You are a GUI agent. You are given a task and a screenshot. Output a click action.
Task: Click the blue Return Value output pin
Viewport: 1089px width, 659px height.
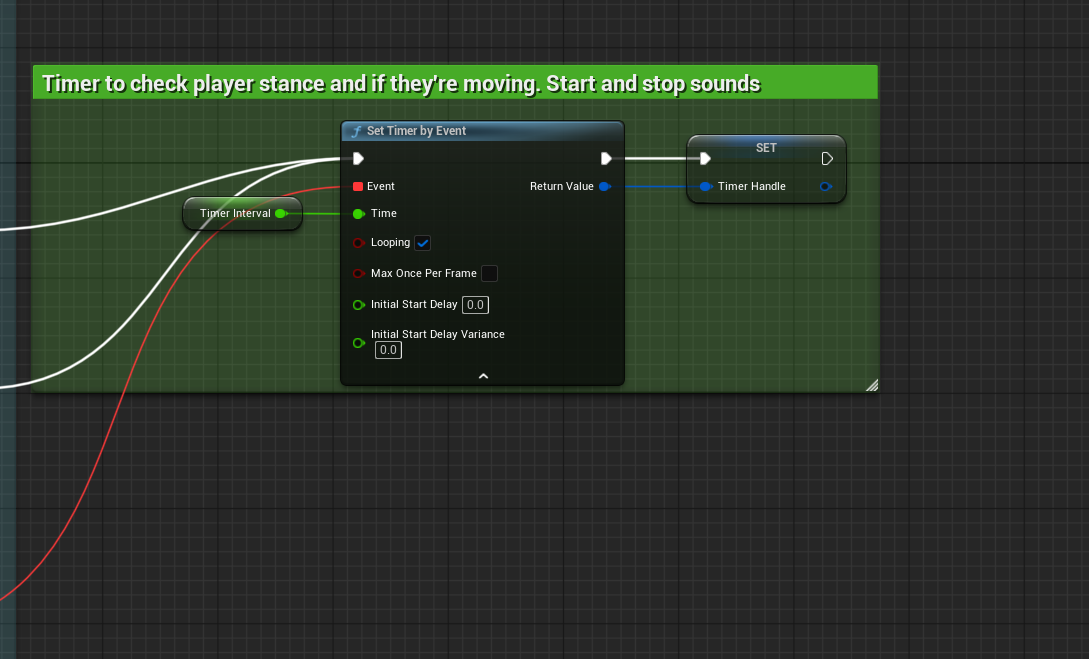[604, 186]
